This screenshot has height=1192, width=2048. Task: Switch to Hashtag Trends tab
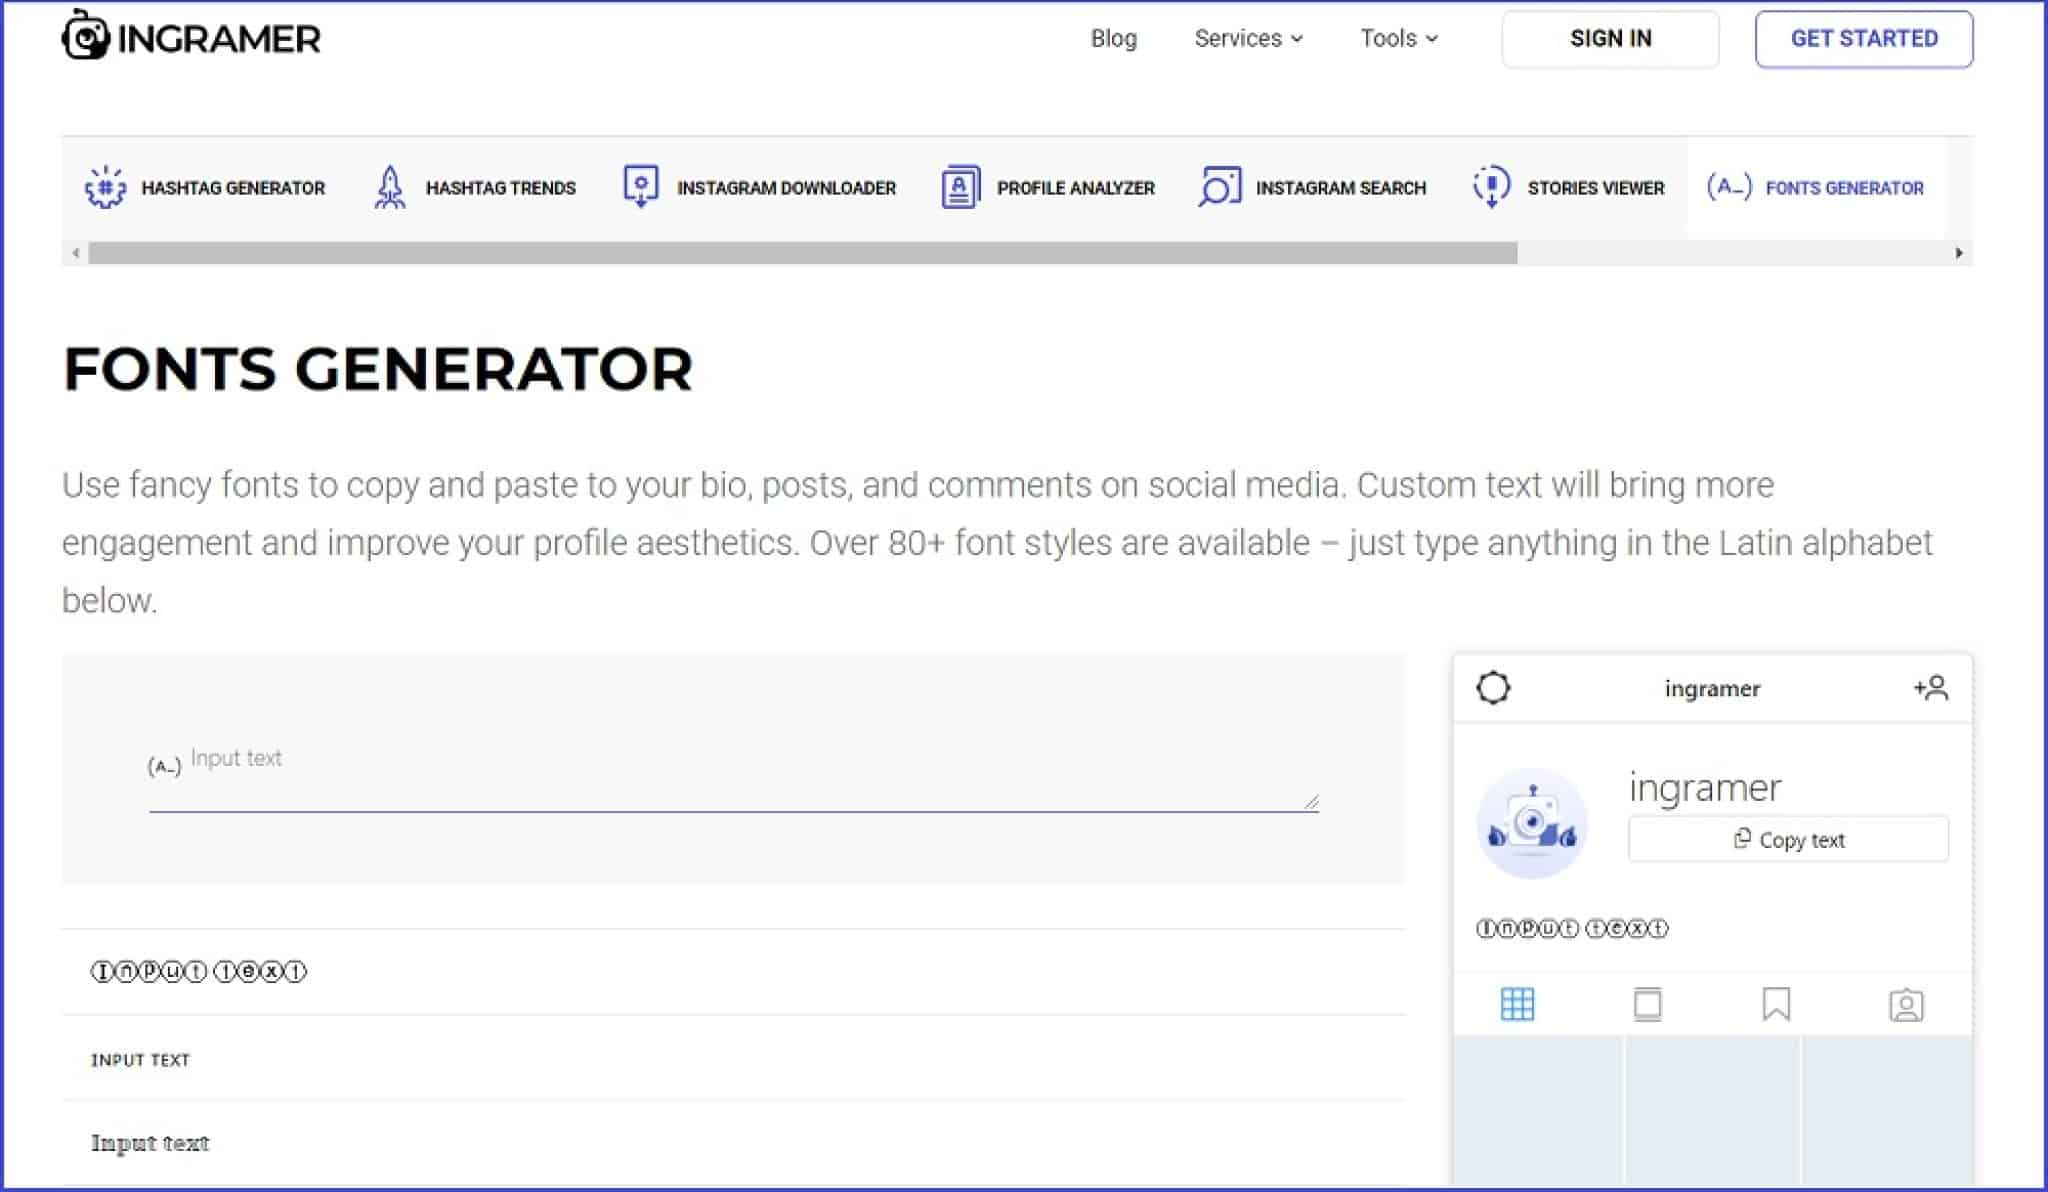[474, 187]
